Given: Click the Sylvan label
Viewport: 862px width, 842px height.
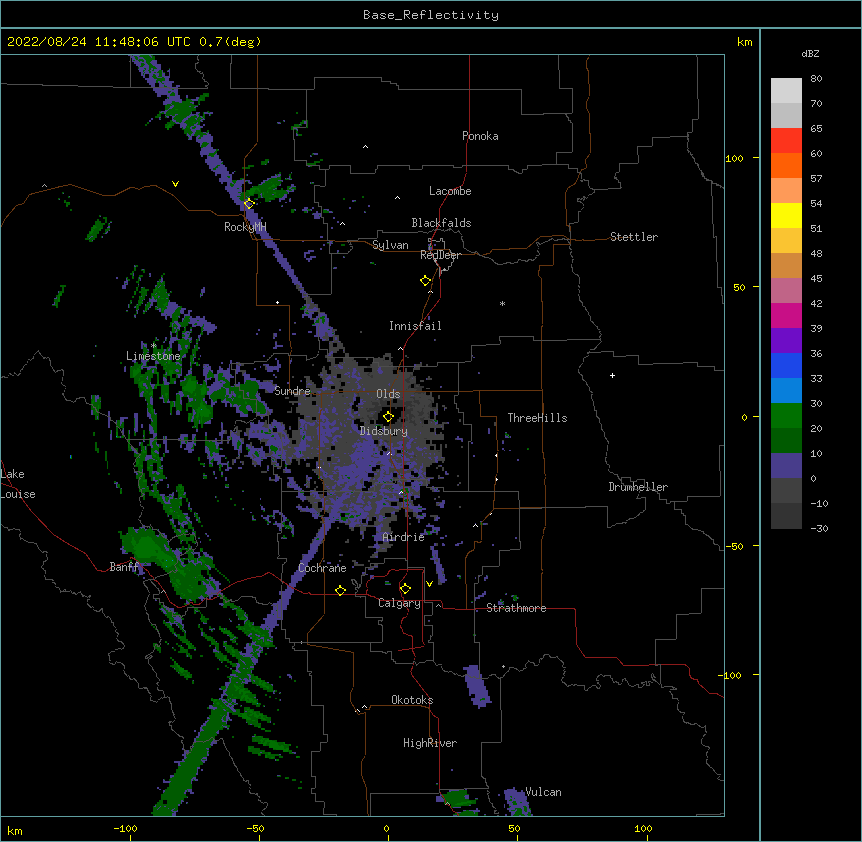Looking at the screenshot, I should [x=390, y=245].
